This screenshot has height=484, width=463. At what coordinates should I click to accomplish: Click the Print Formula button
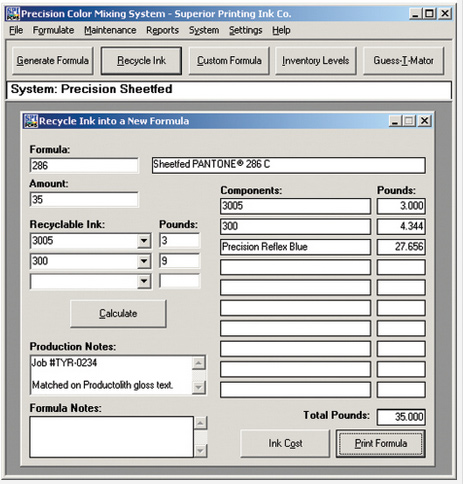click(x=381, y=443)
